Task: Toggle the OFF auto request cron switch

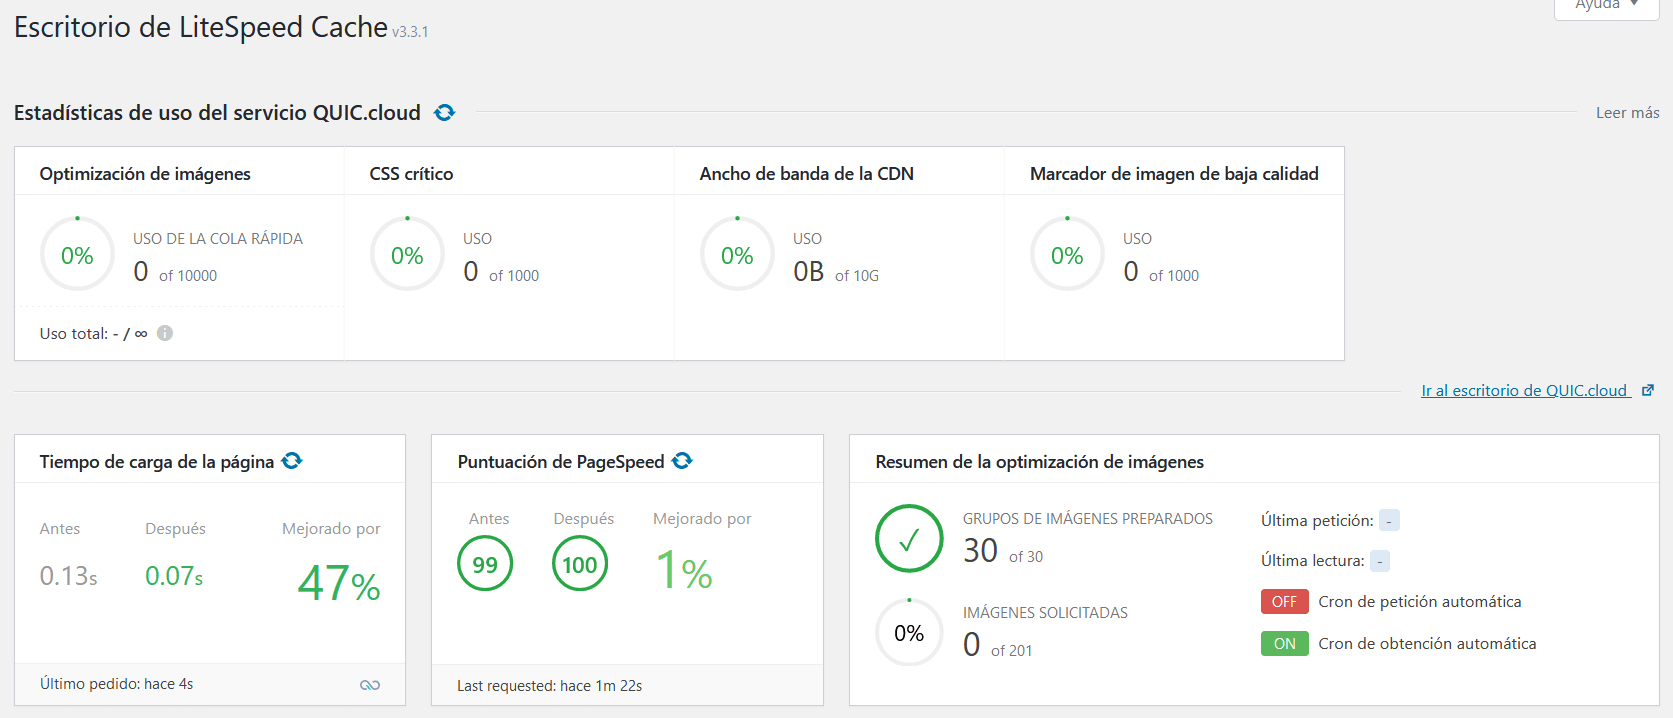Action: [x=1284, y=602]
